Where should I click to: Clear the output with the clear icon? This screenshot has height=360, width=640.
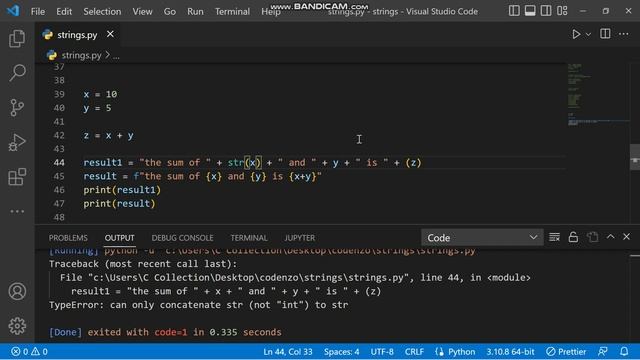point(554,237)
